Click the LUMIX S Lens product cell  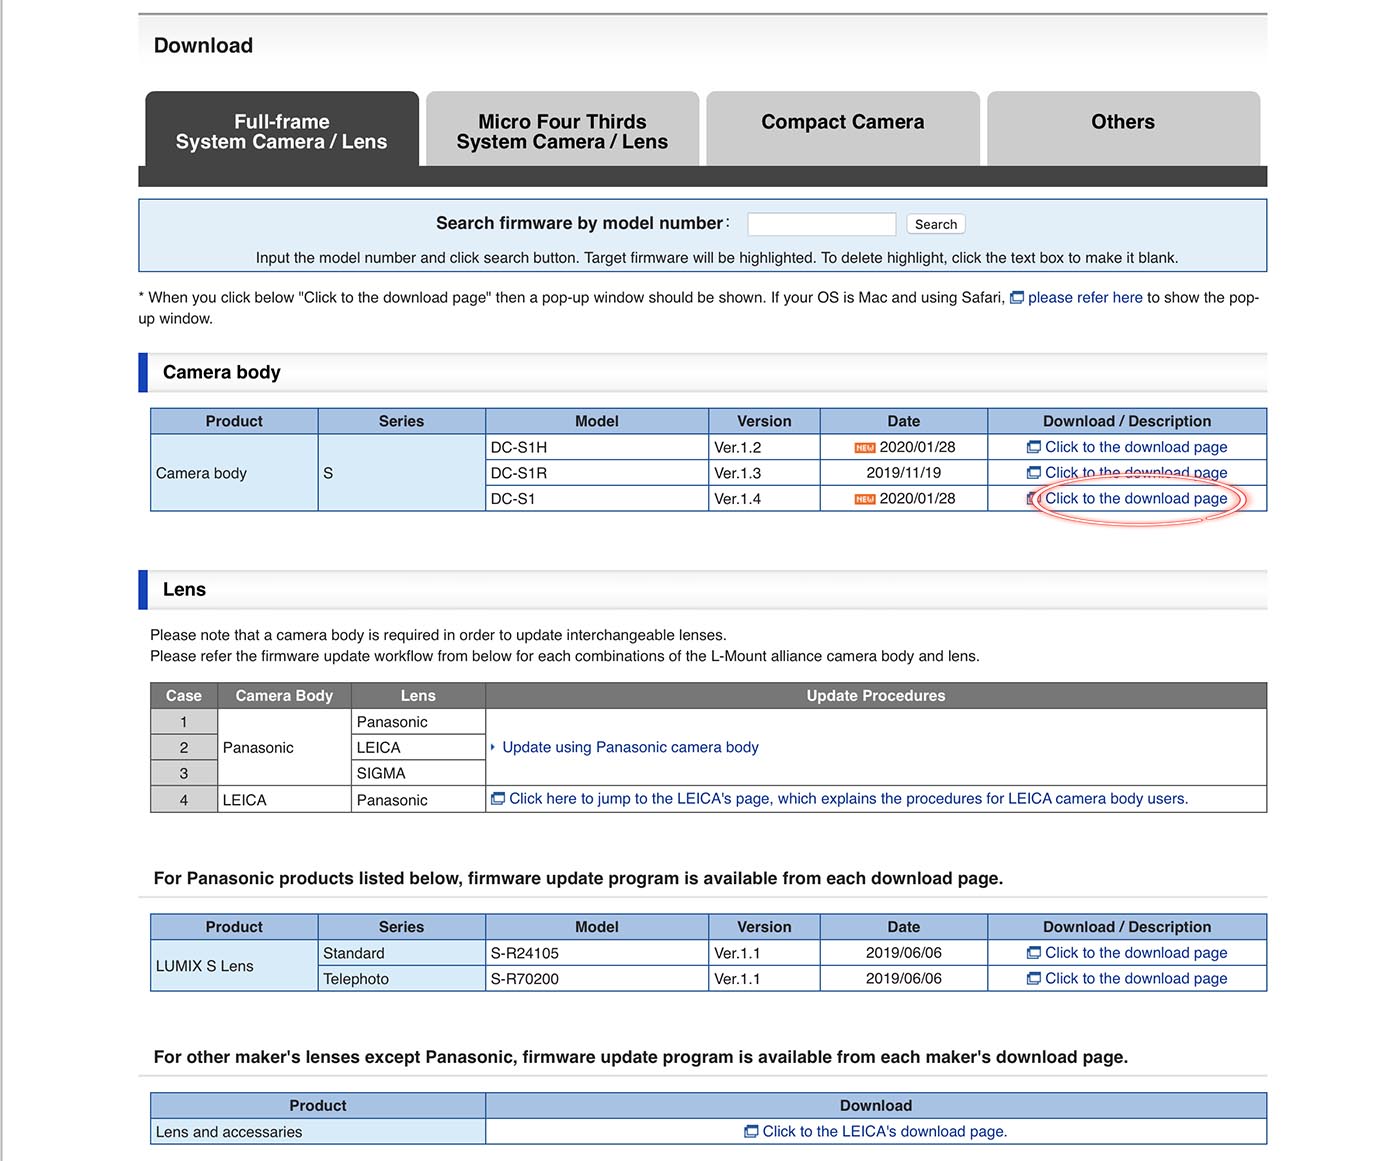234,966
